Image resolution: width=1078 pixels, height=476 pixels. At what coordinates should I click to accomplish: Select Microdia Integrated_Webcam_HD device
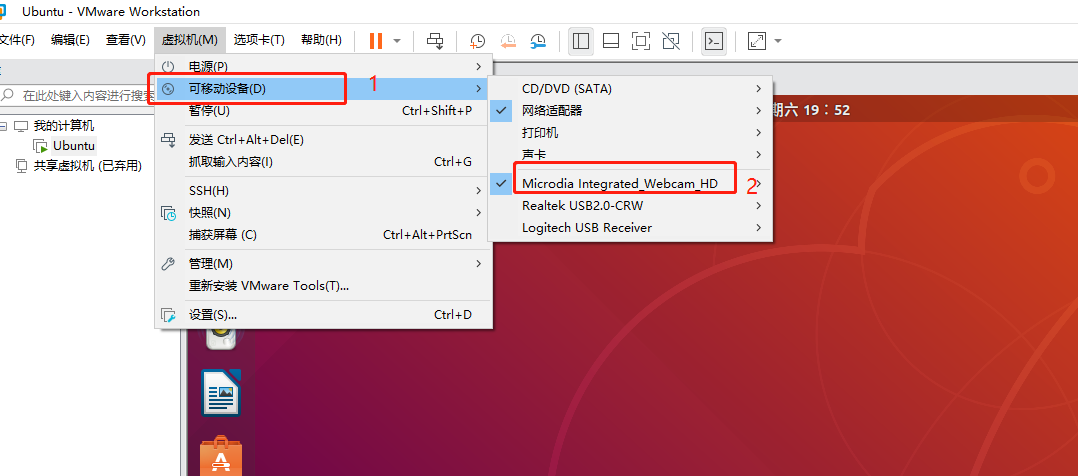[x=630, y=184]
